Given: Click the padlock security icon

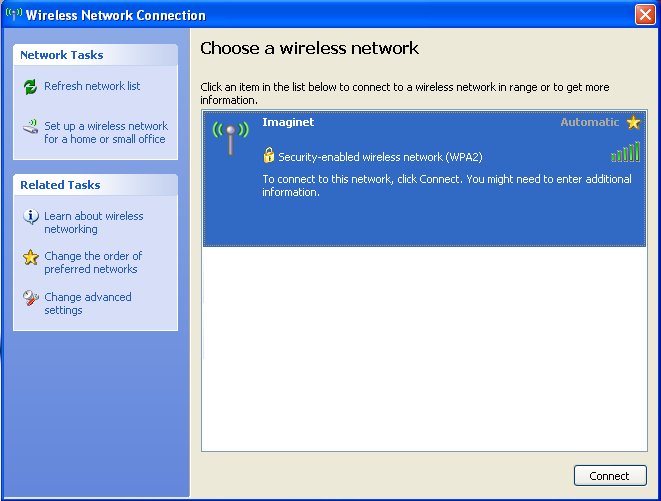Looking at the screenshot, I should coord(269,155).
